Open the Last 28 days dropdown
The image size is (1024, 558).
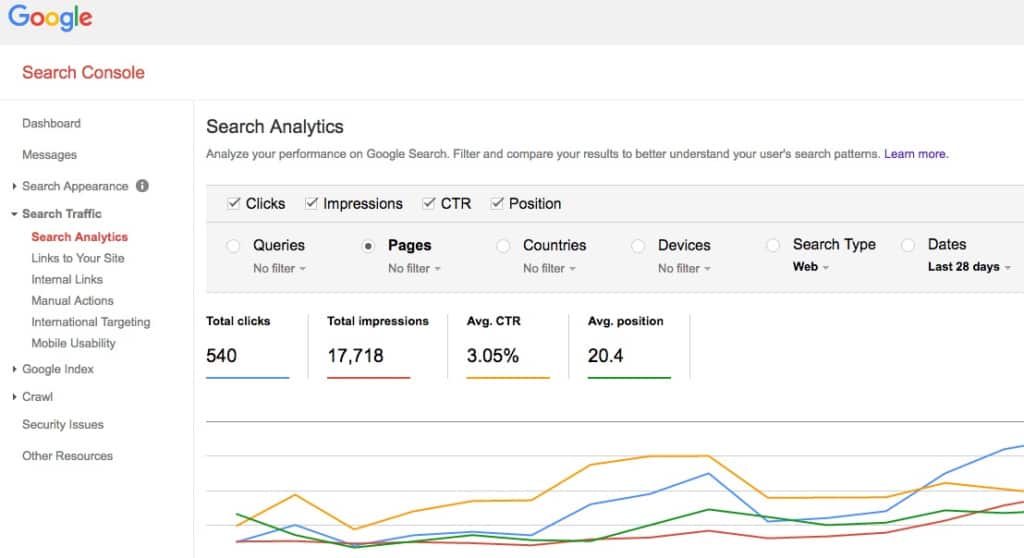pos(970,267)
